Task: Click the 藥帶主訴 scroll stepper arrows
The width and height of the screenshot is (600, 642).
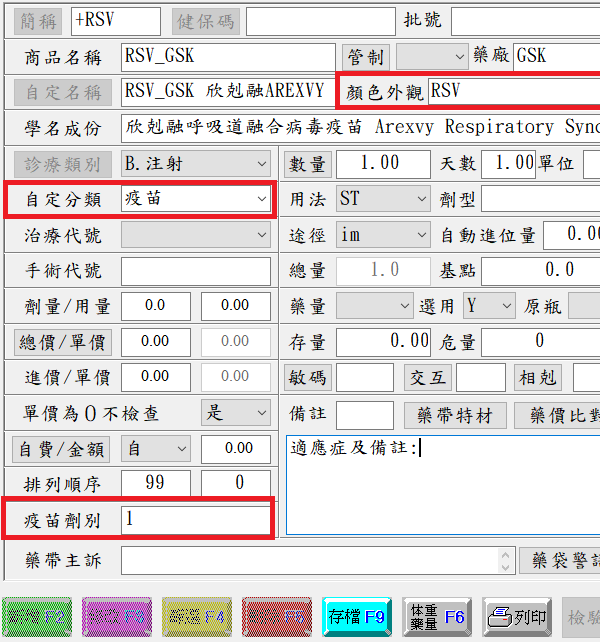Action: pos(505,560)
